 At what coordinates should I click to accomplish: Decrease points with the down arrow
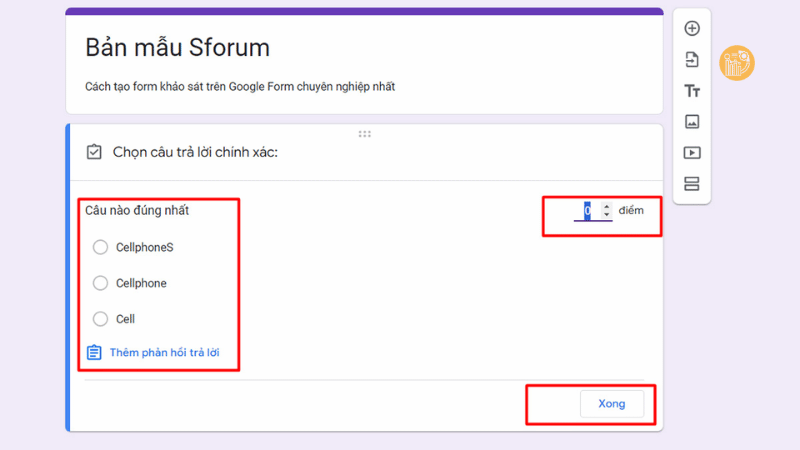tap(606, 215)
